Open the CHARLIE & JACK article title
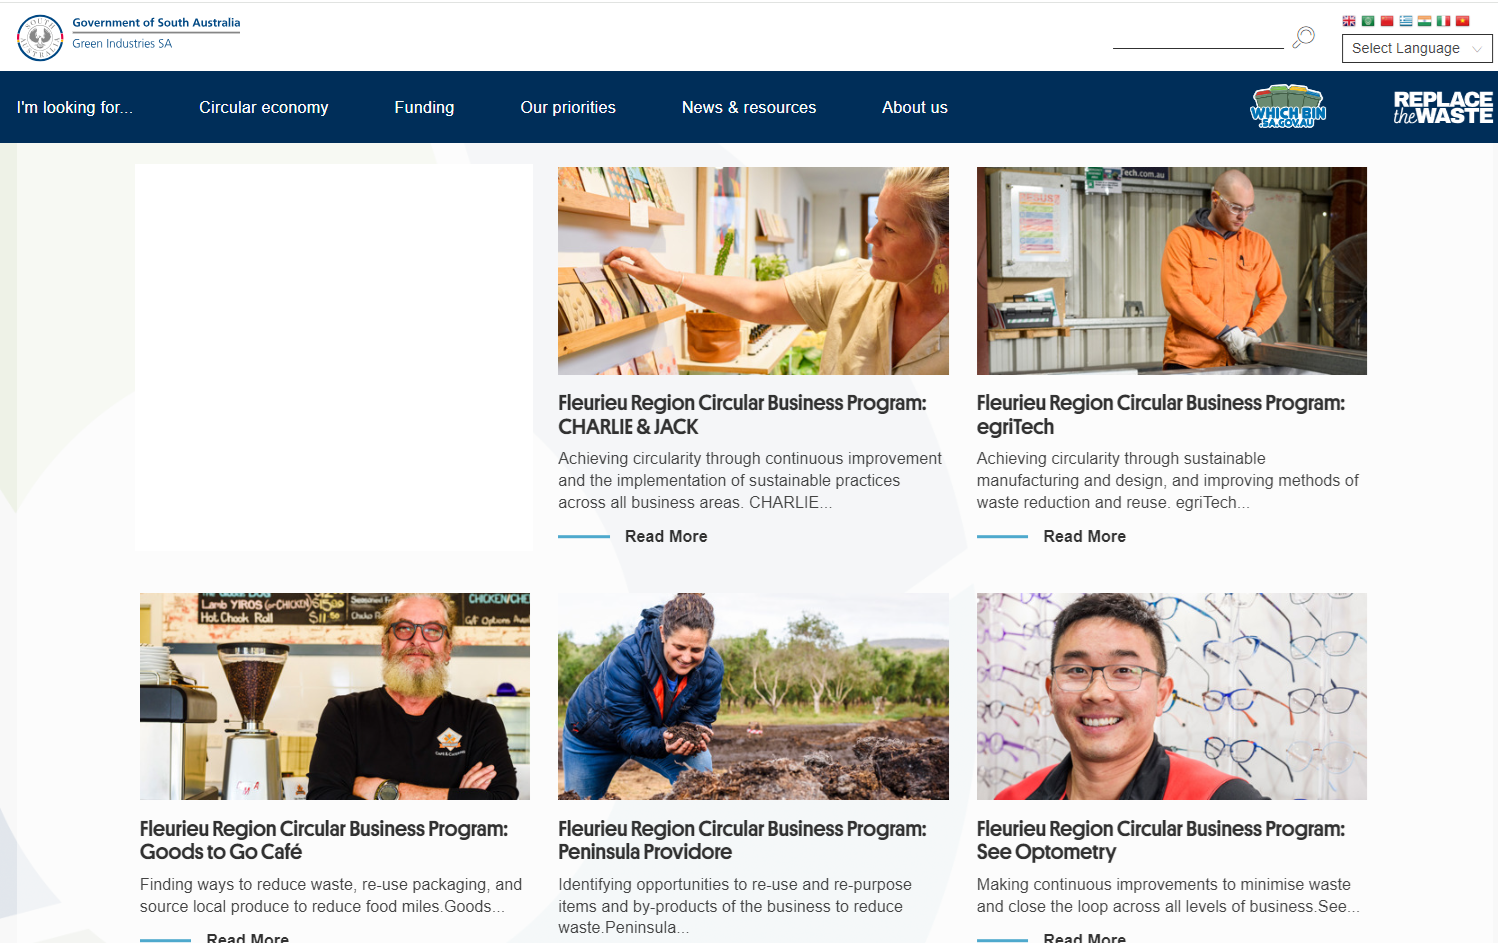Screen dimensions: 1498x943 [x=742, y=415]
